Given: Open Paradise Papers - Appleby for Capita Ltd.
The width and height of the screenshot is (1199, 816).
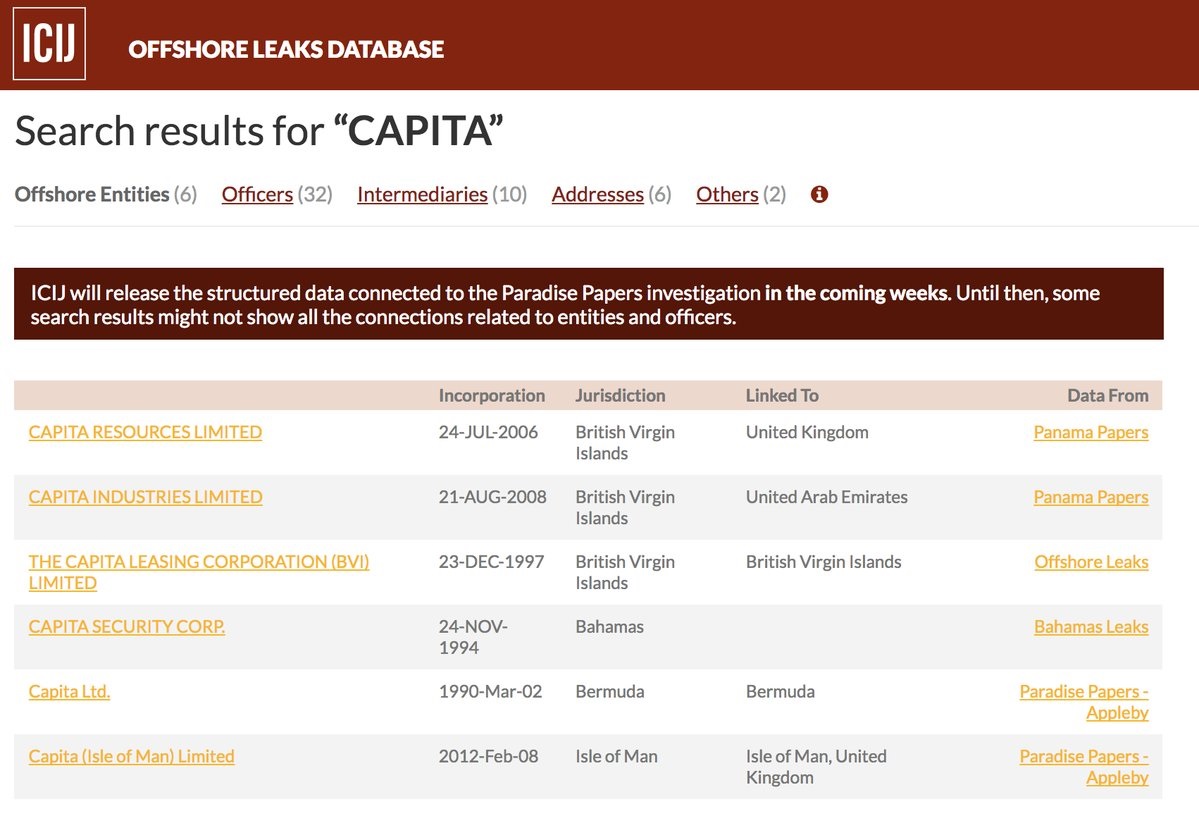Looking at the screenshot, I should tap(1084, 702).
